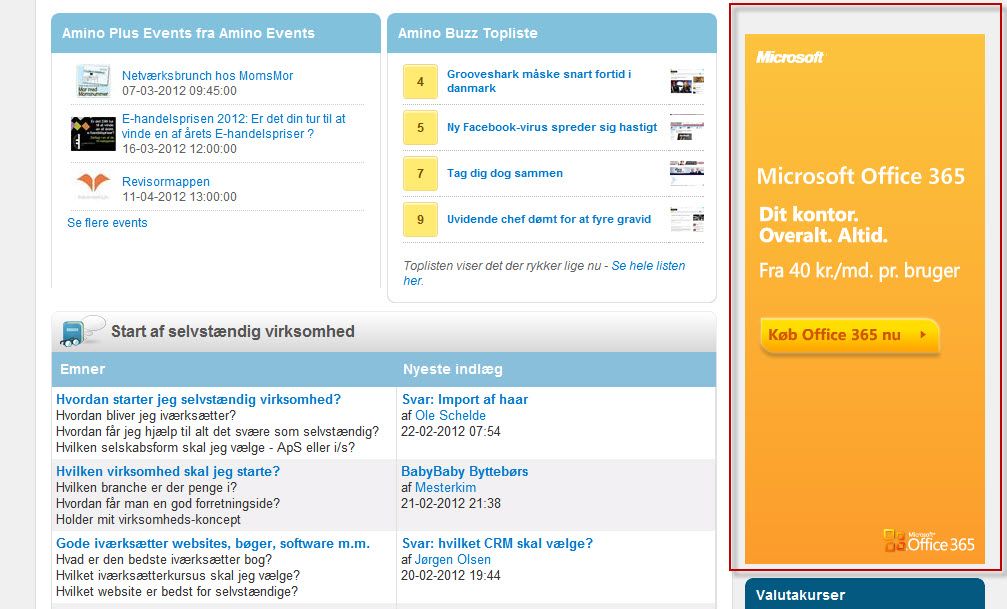
Task: Open Hvilken virksomhed skal jeg starte topic
Action: (x=168, y=472)
